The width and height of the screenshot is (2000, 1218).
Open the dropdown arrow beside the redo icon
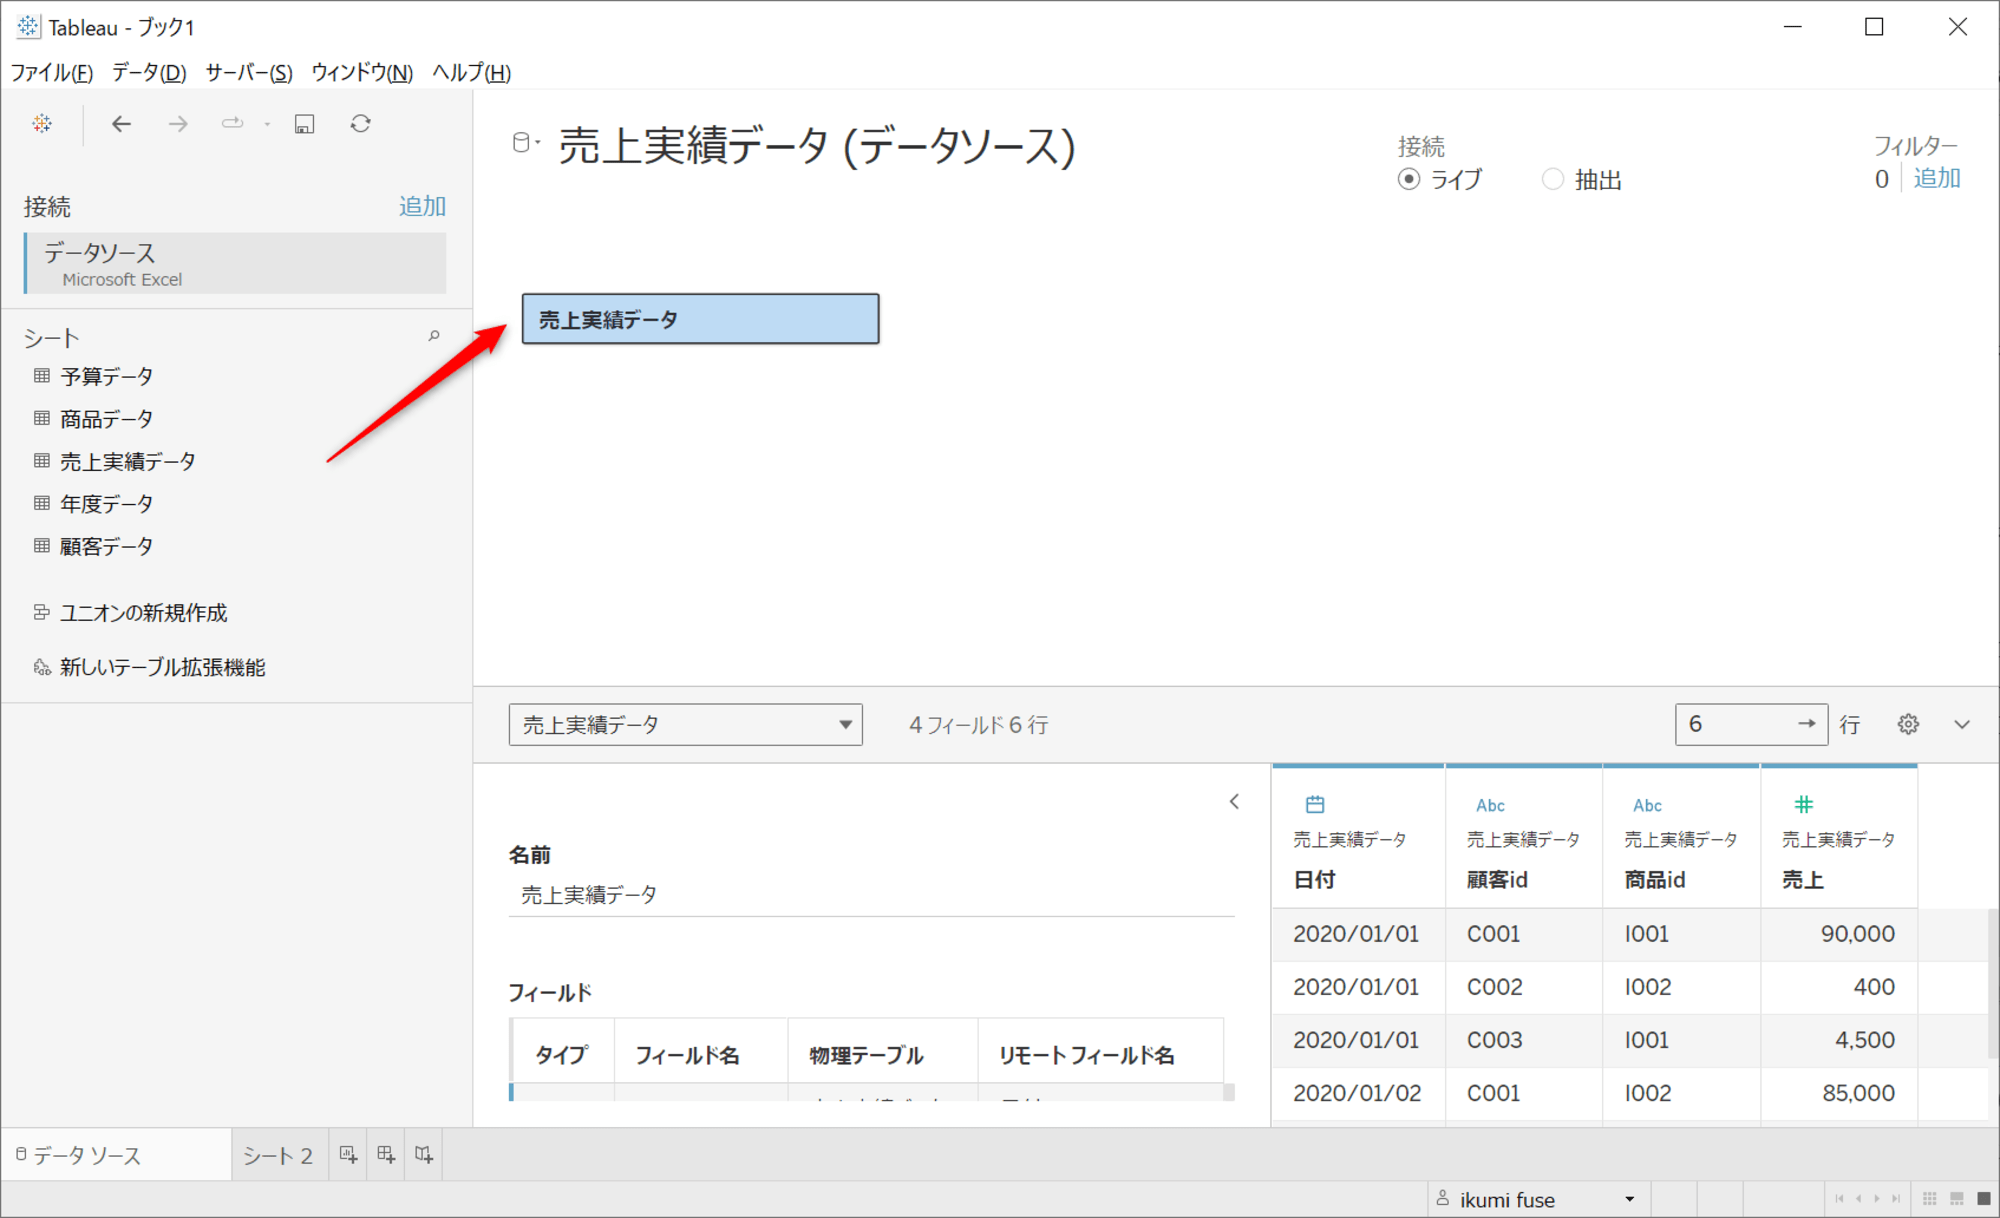(267, 124)
